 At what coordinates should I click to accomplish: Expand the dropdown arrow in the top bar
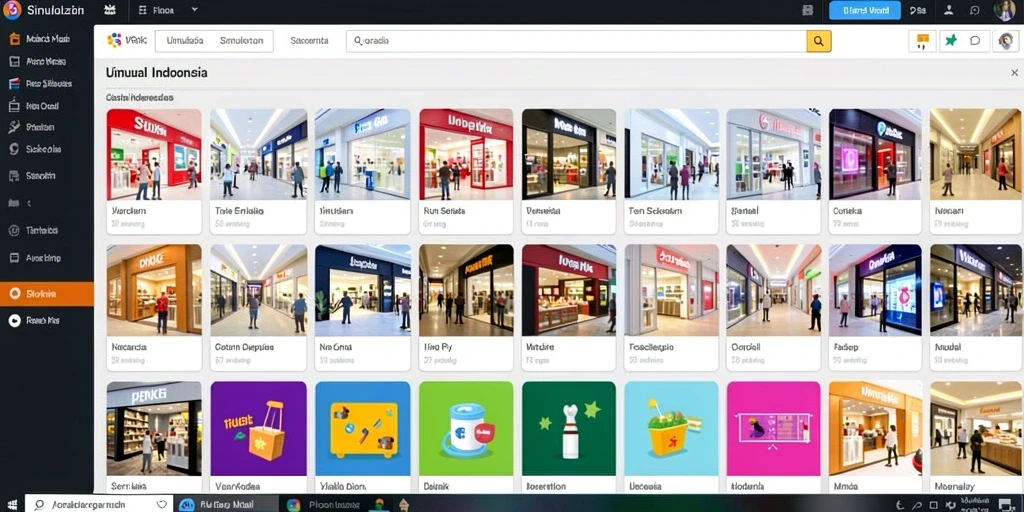tap(195, 10)
